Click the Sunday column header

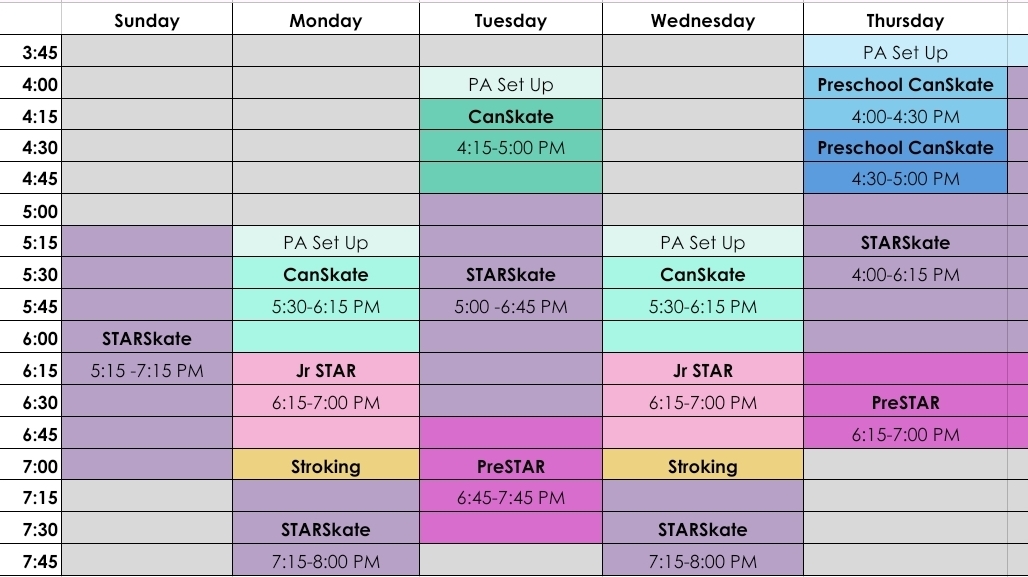click(146, 20)
